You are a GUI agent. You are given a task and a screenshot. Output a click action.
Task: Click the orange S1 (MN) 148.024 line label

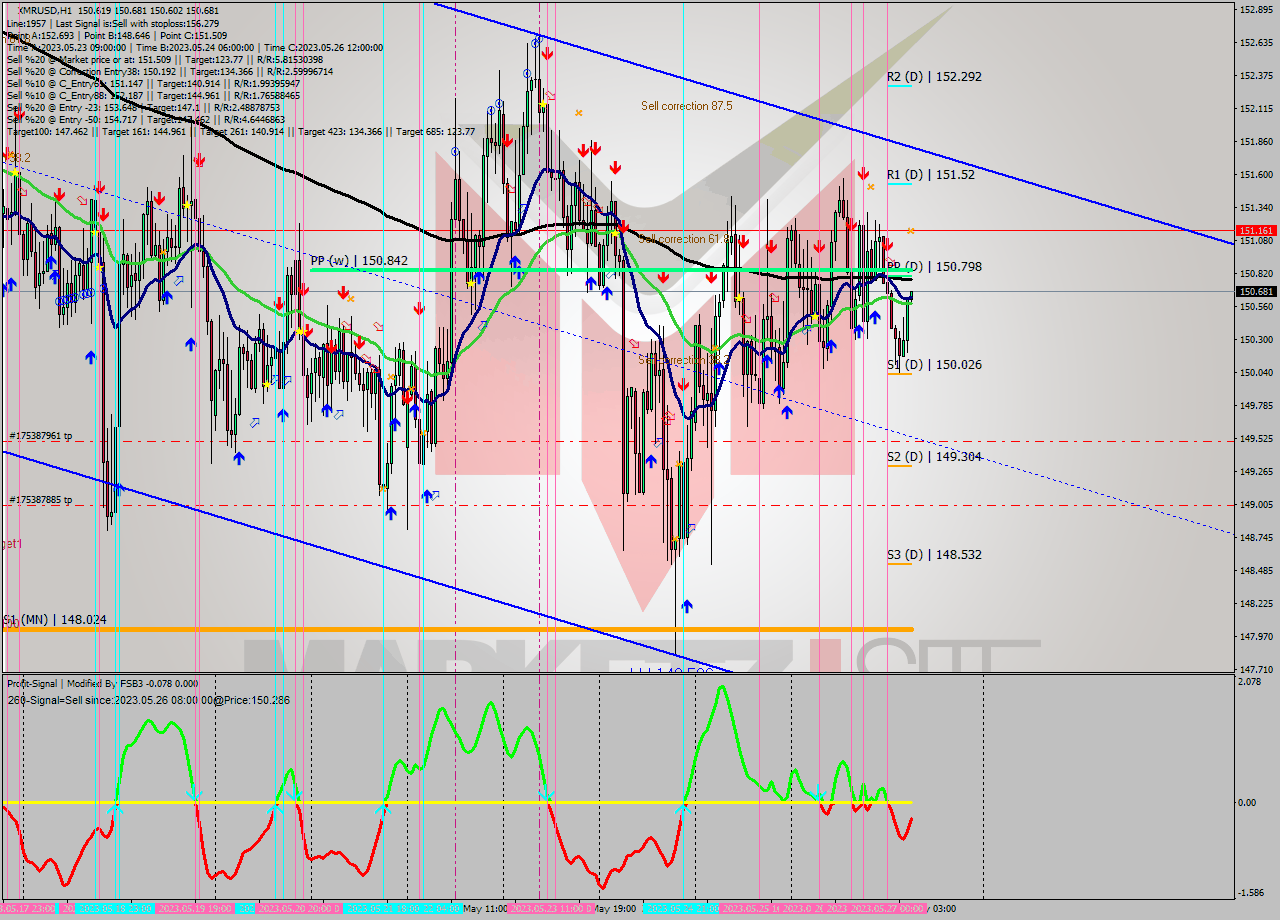[56, 620]
